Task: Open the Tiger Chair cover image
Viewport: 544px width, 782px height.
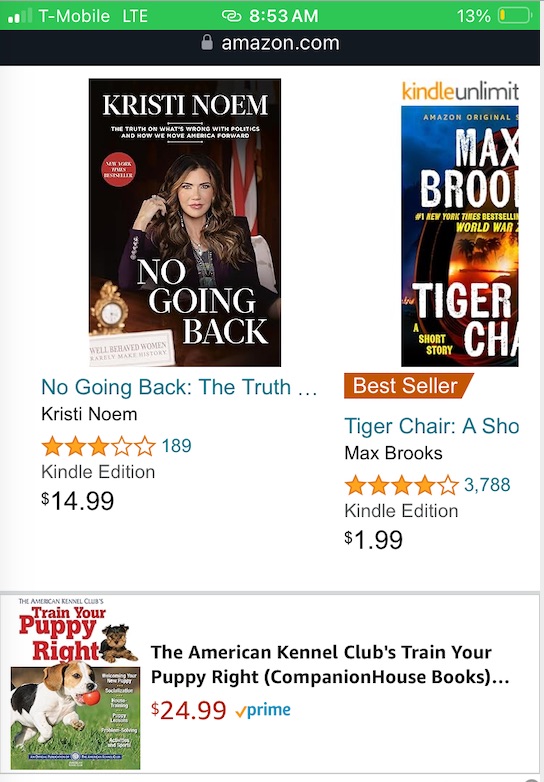Action: click(x=460, y=236)
